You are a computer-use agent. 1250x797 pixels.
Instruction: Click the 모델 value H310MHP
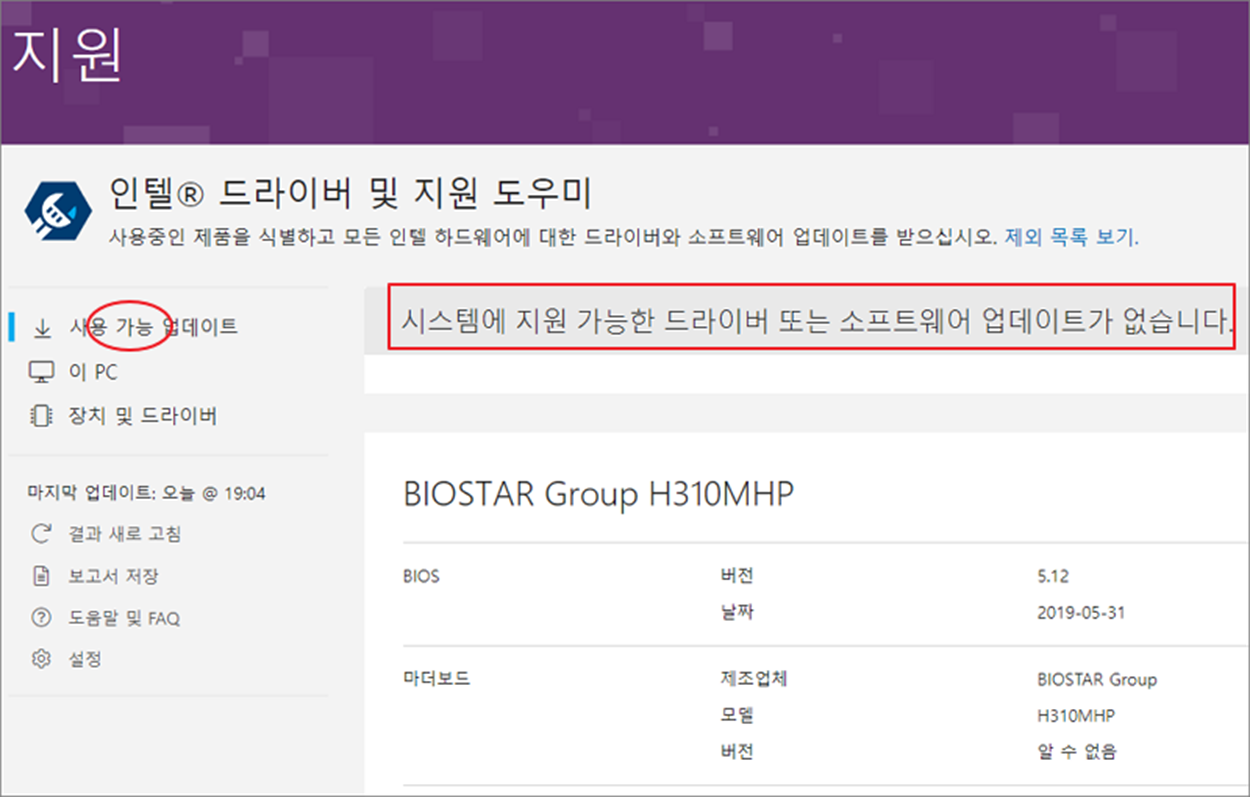(x=1076, y=716)
